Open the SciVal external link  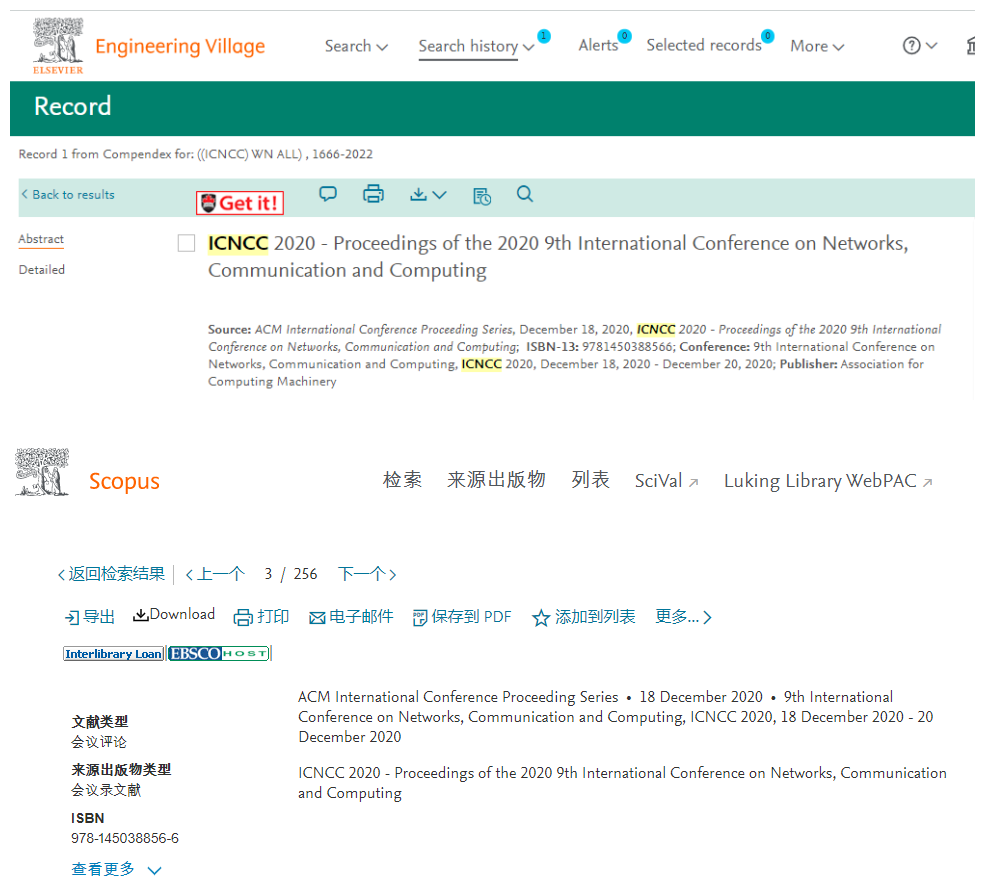click(666, 481)
